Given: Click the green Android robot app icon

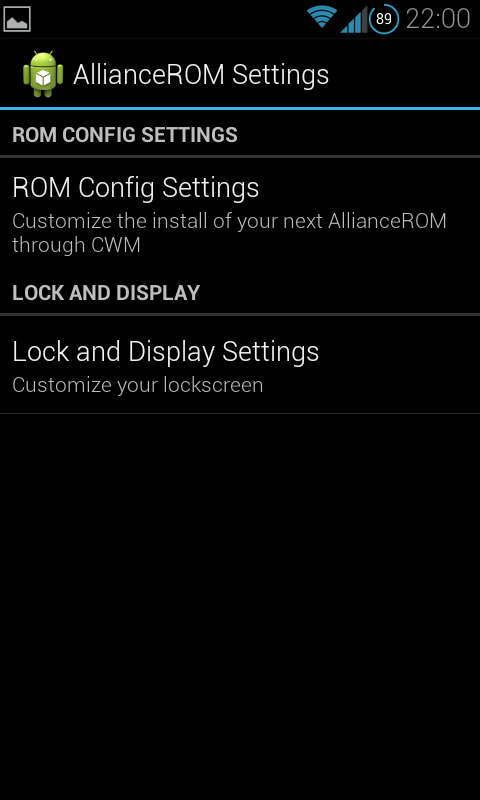Looking at the screenshot, I should 43,74.
